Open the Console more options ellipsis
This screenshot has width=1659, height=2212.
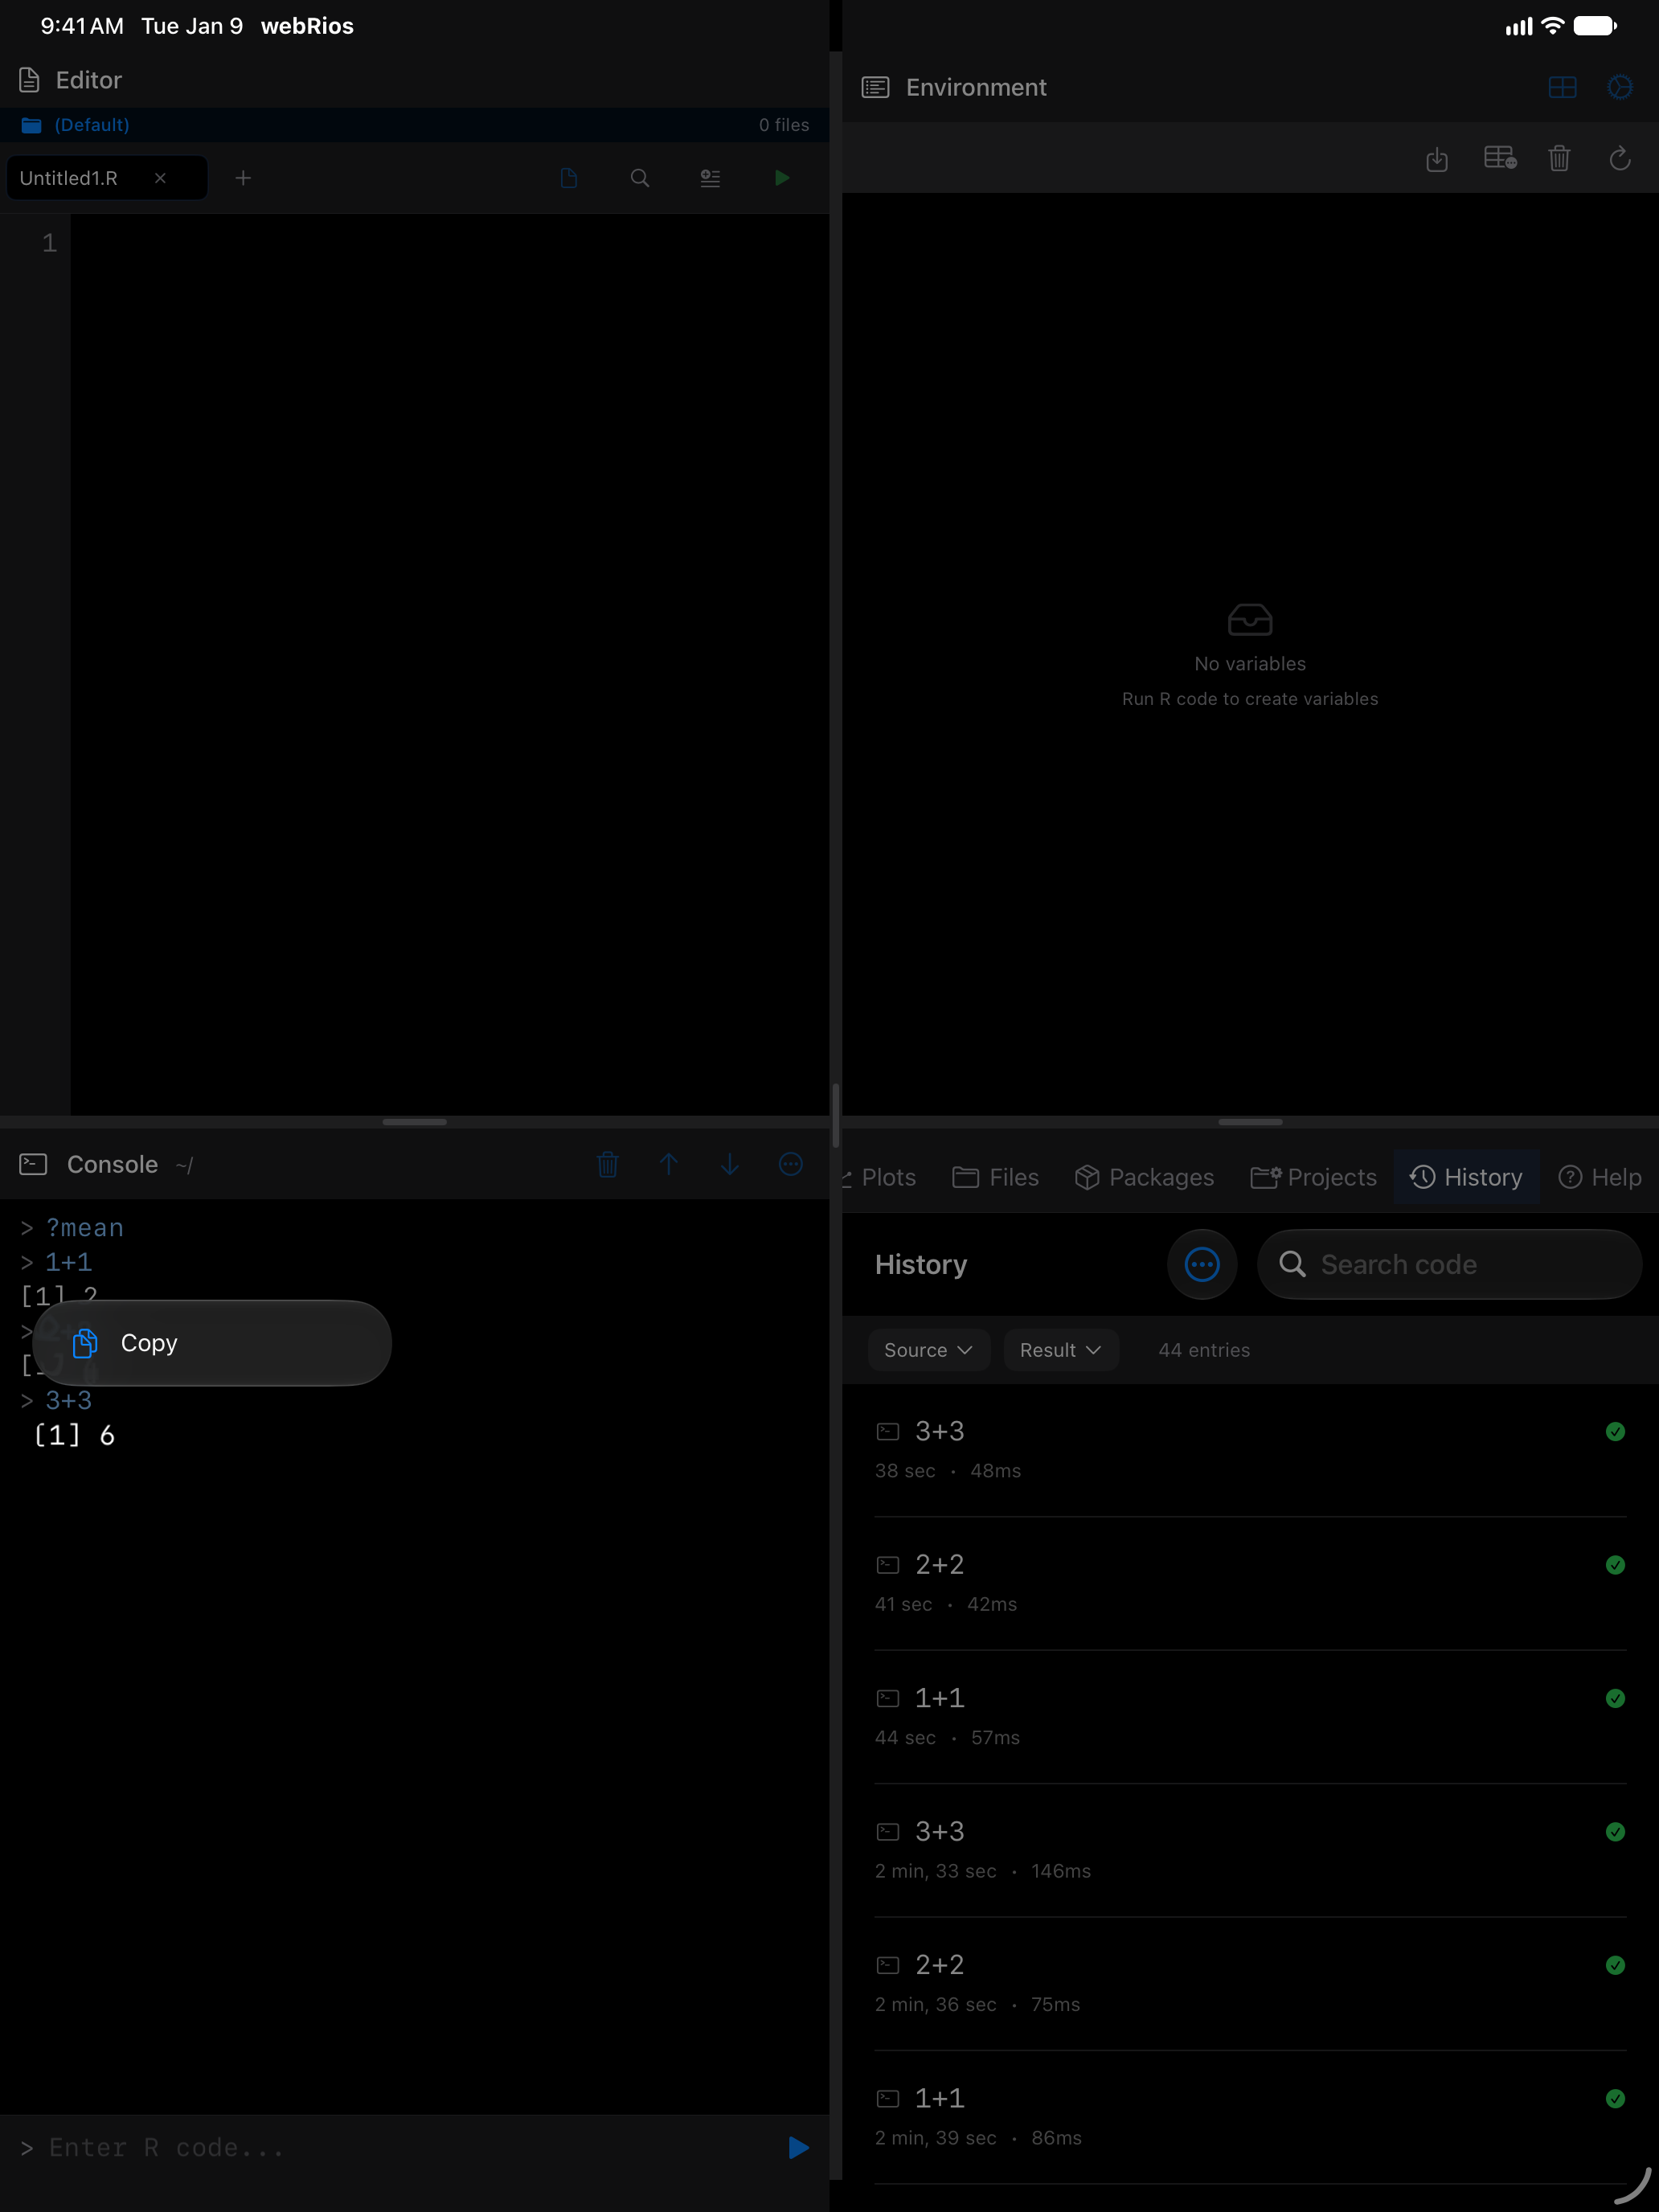coord(791,1164)
